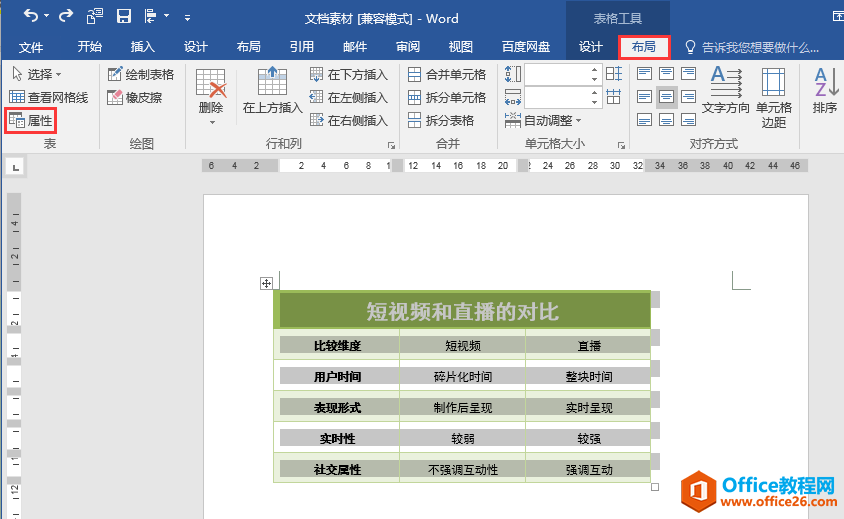
Task: Click the 短视频和直播的对比 title cell
Action: click(462, 311)
